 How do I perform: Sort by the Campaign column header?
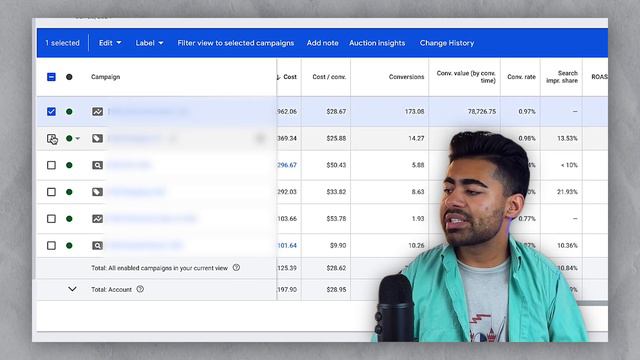click(x=105, y=77)
